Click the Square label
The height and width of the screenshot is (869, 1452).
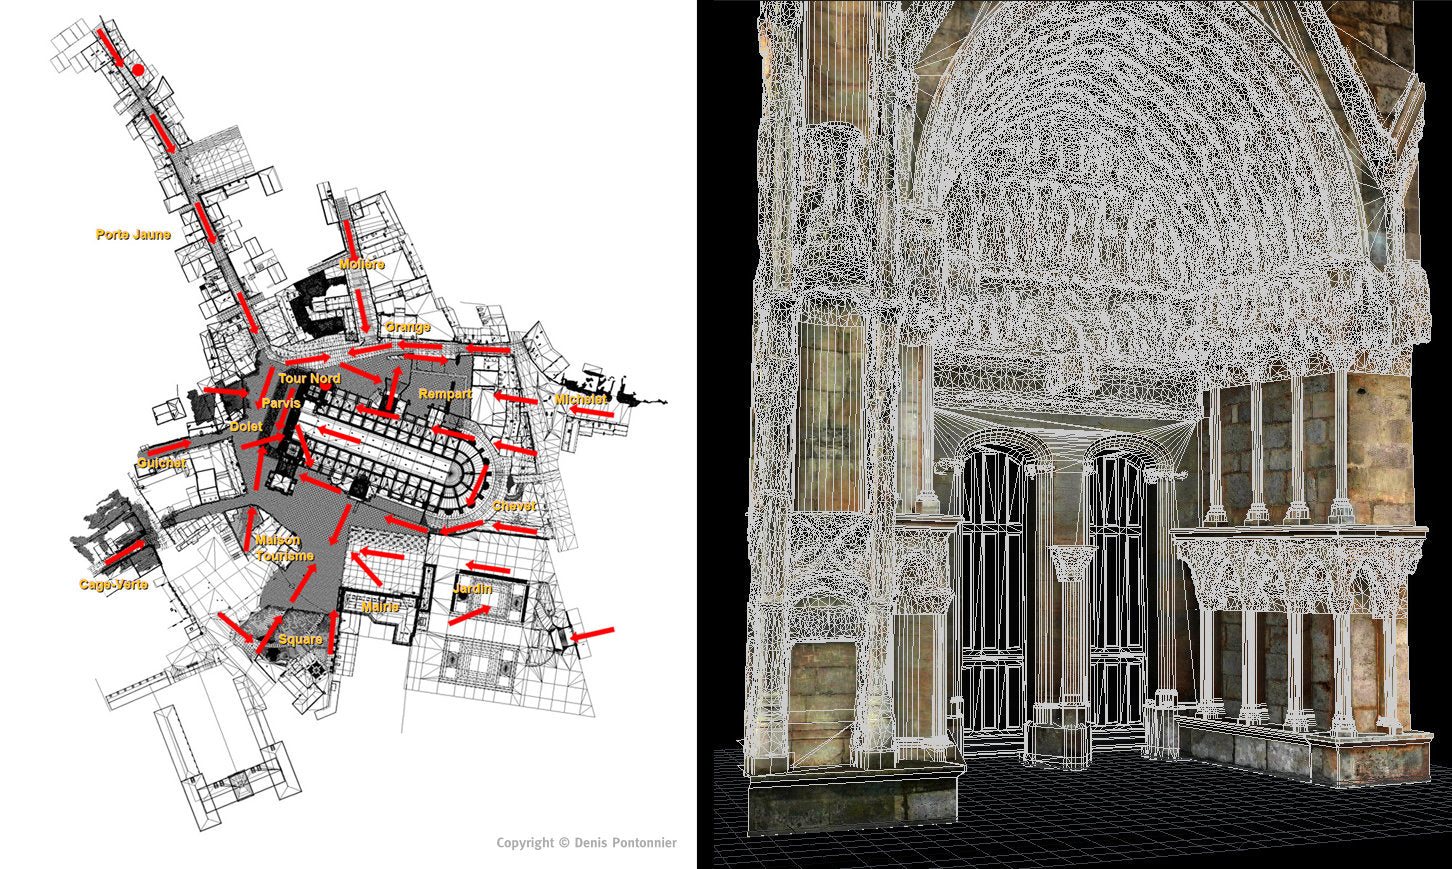coord(300,639)
